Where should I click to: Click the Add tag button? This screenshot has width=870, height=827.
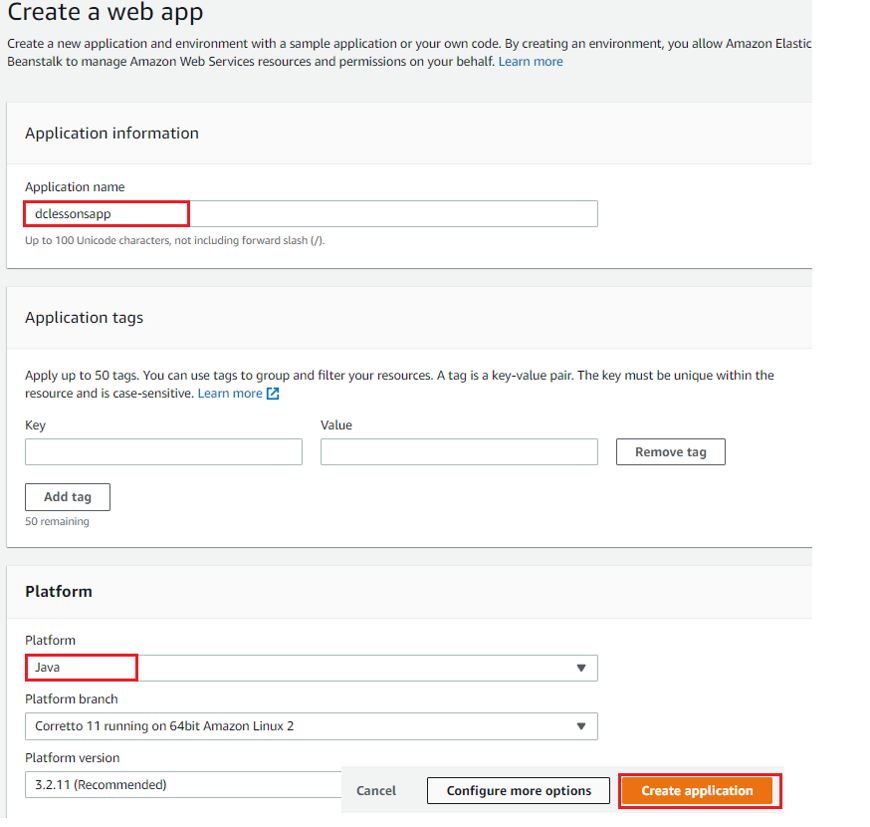pyautogui.click(x=68, y=497)
